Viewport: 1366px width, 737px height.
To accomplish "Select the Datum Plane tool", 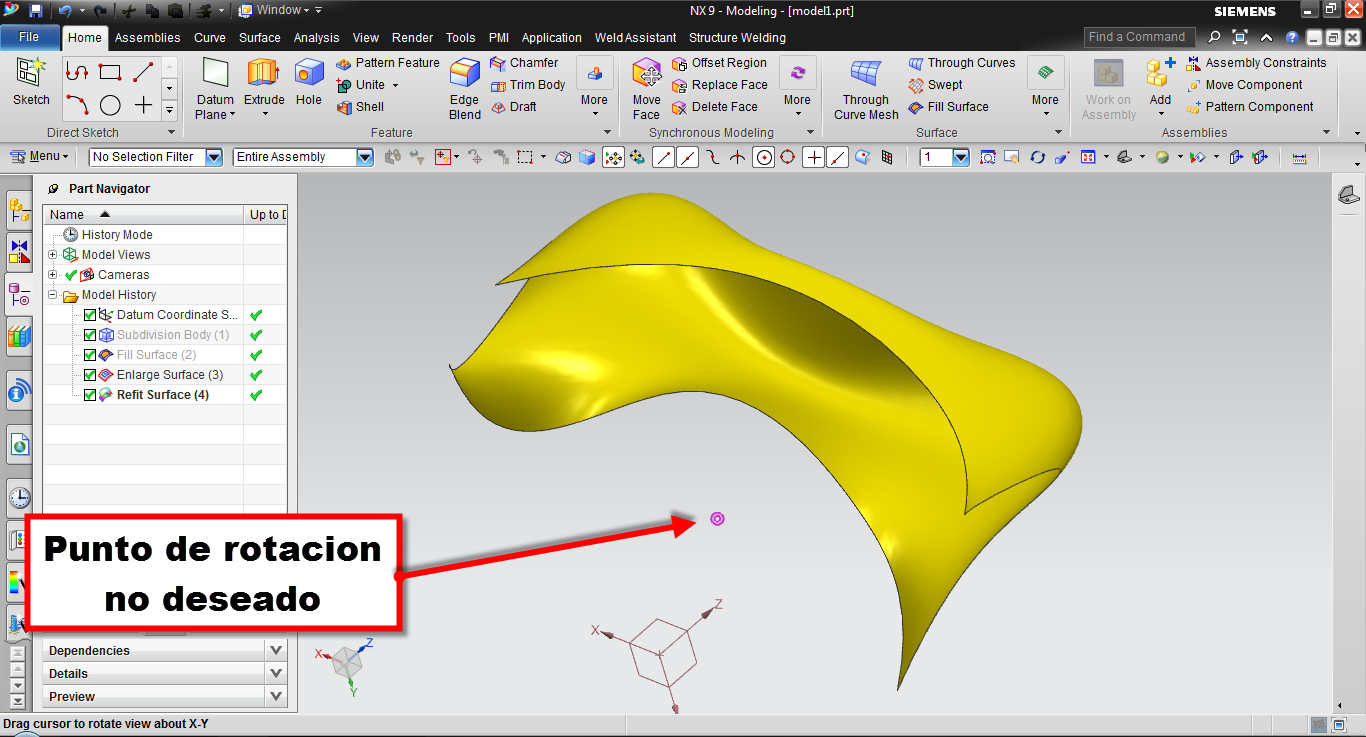I will 215,88.
